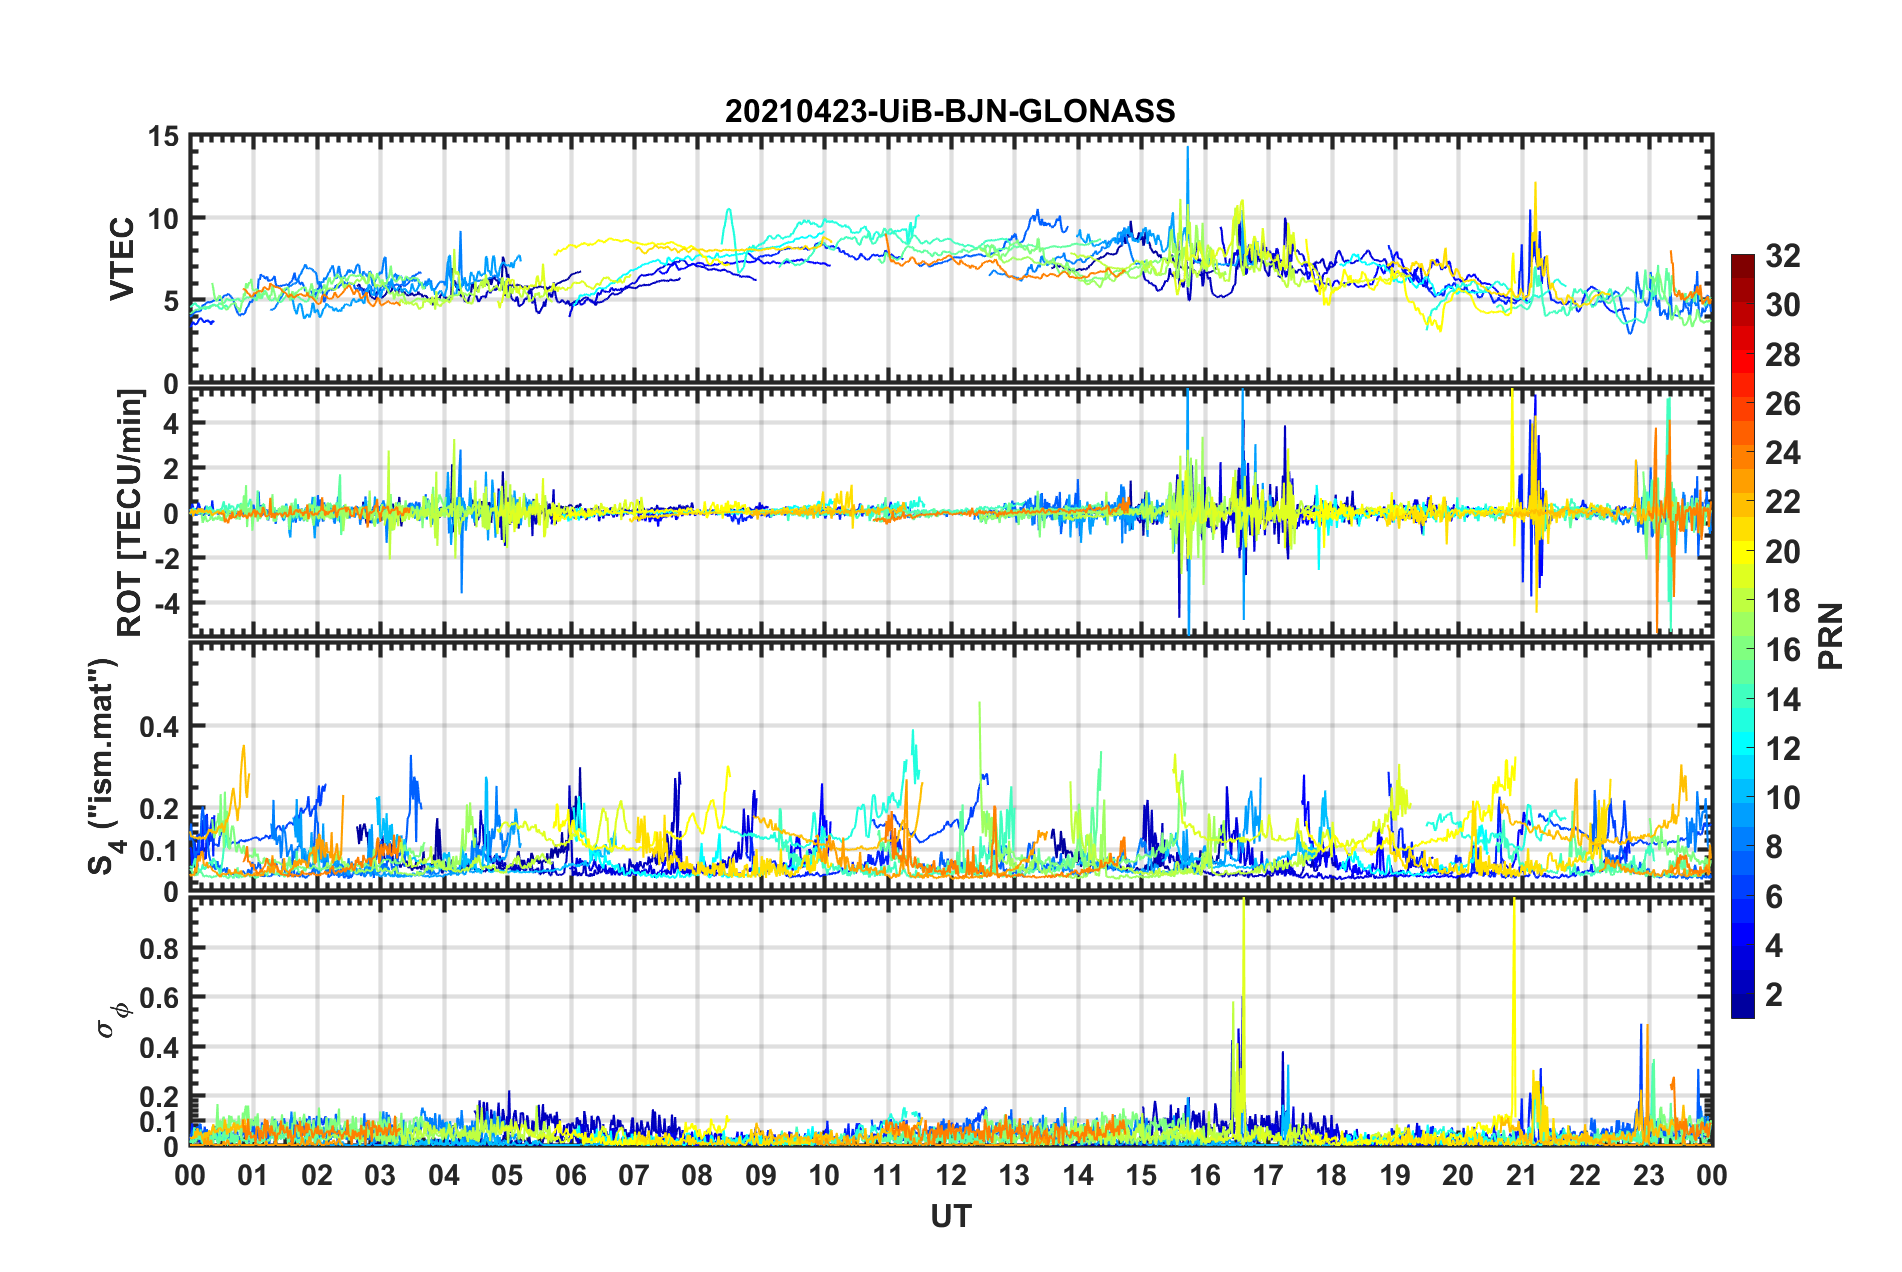Click x-axis tick label 21
This screenshot has width=1902, height=1272.
pyautogui.click(x=1521, y=1175)
